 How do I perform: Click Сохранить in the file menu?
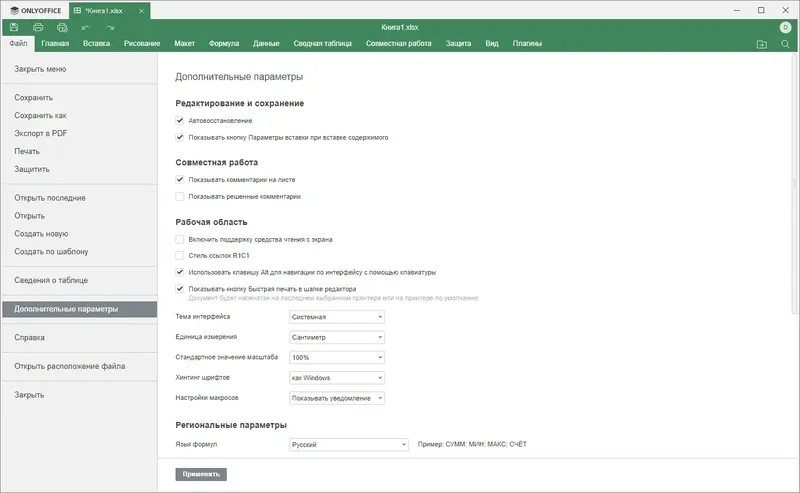coord(80,97)
